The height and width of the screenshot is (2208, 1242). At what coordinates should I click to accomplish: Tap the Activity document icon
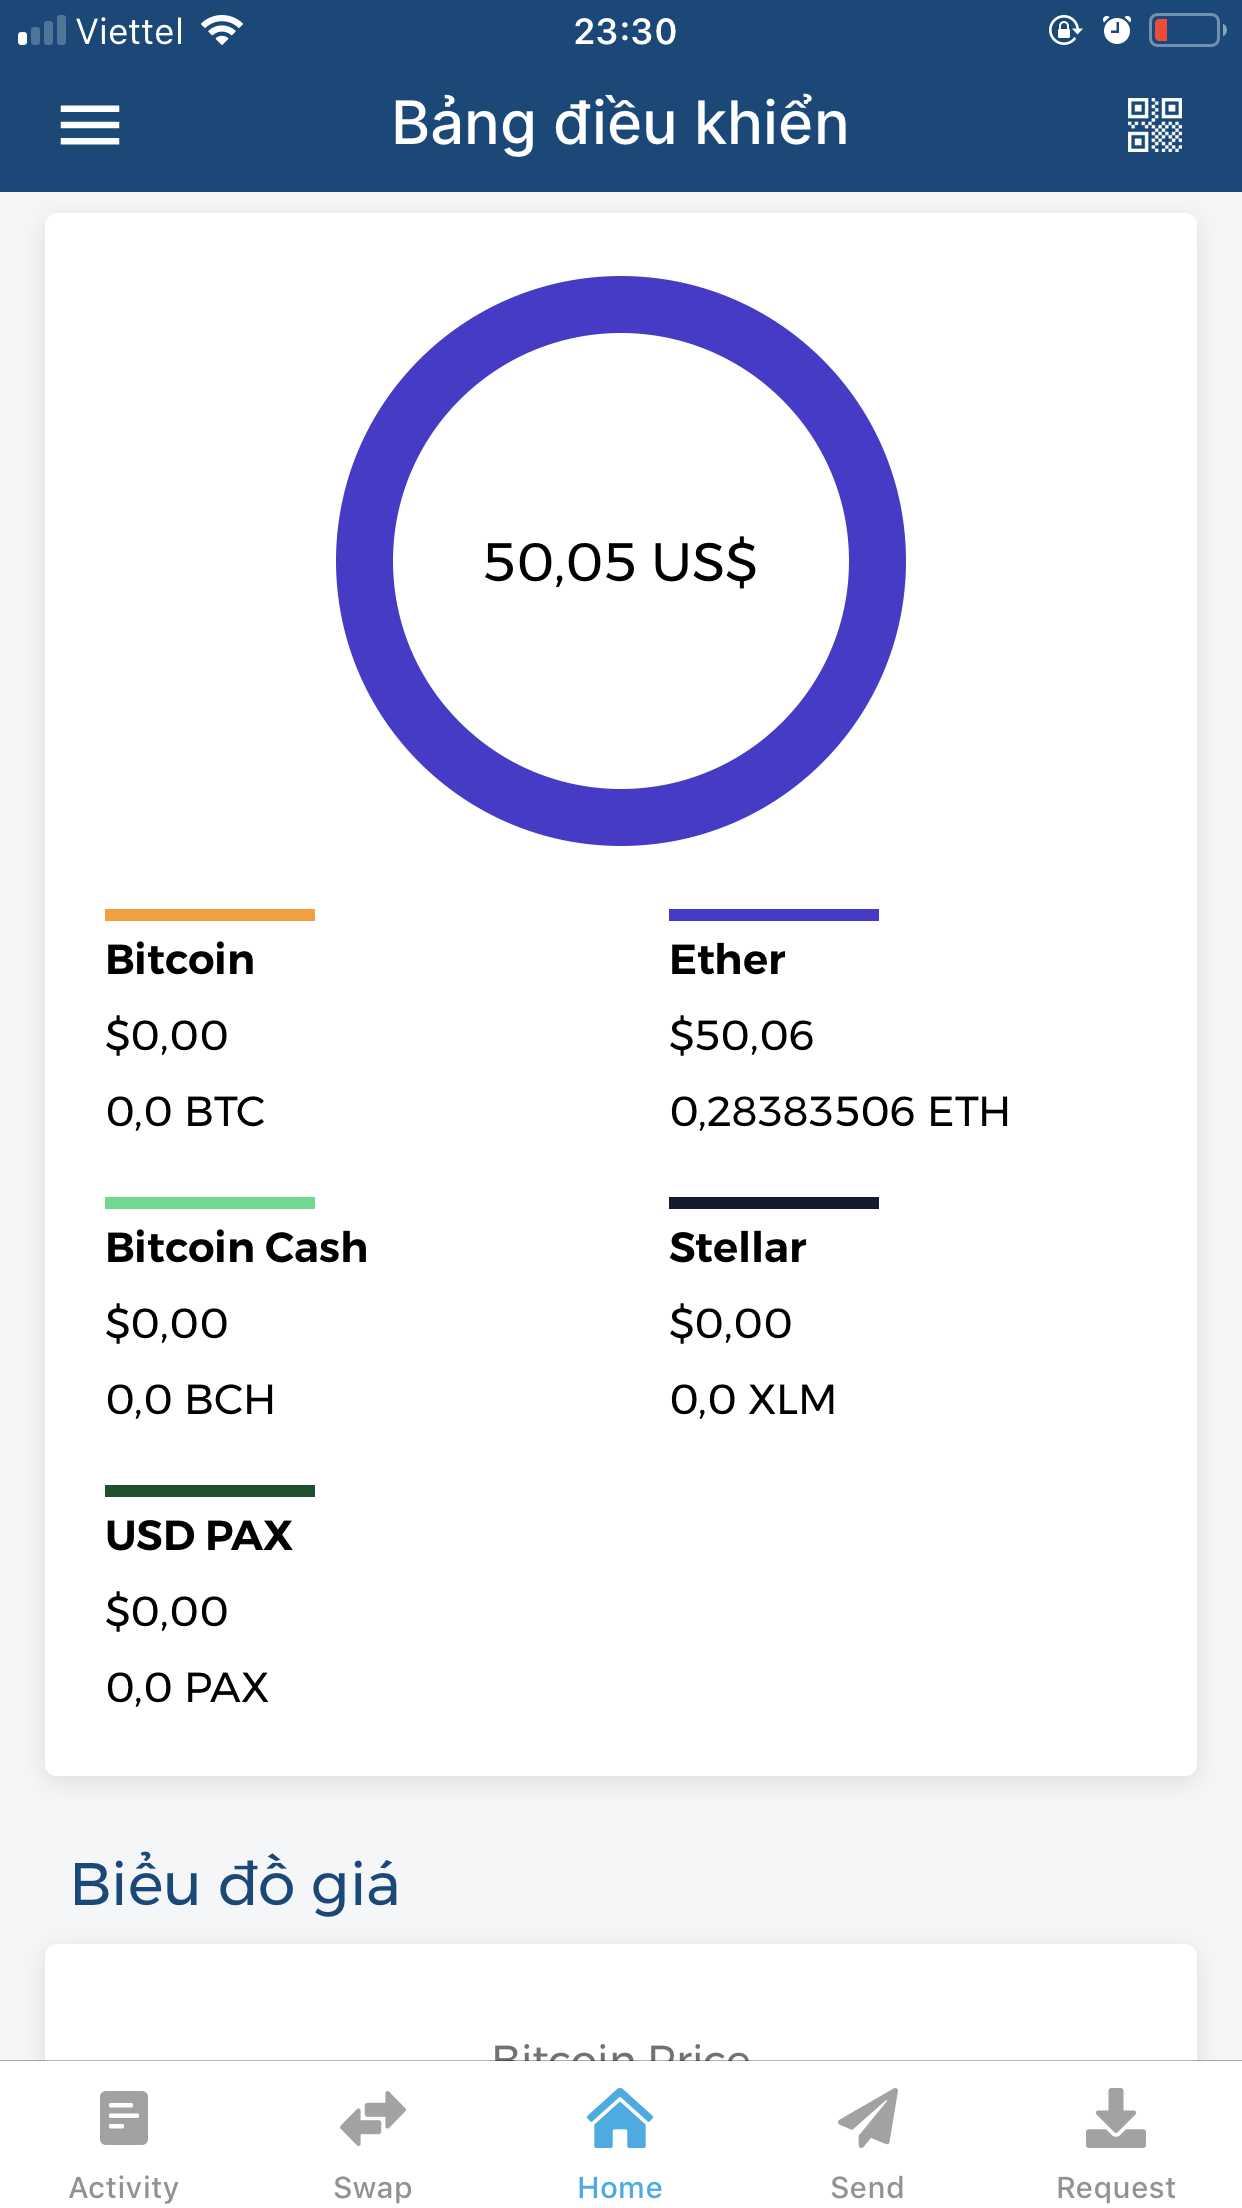pyautogui.click(x=124, y=2117)
